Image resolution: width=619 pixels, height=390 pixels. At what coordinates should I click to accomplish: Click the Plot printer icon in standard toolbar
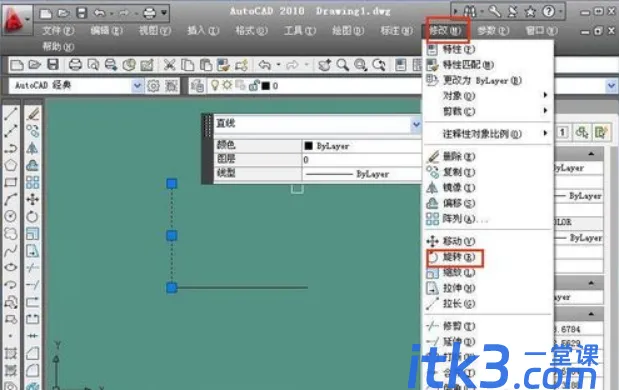pos(75,64)
